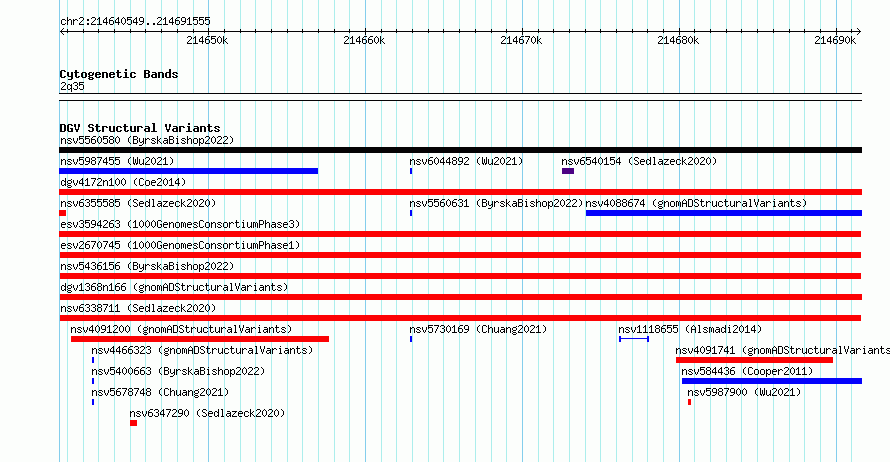Click the nsv5560631 ByrskaBishop2022 blue marker

(411, 213)
